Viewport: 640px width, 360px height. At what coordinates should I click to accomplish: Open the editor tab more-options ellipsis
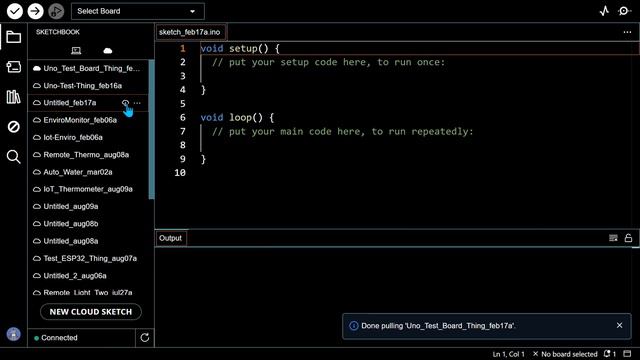(x=627, y=32)
